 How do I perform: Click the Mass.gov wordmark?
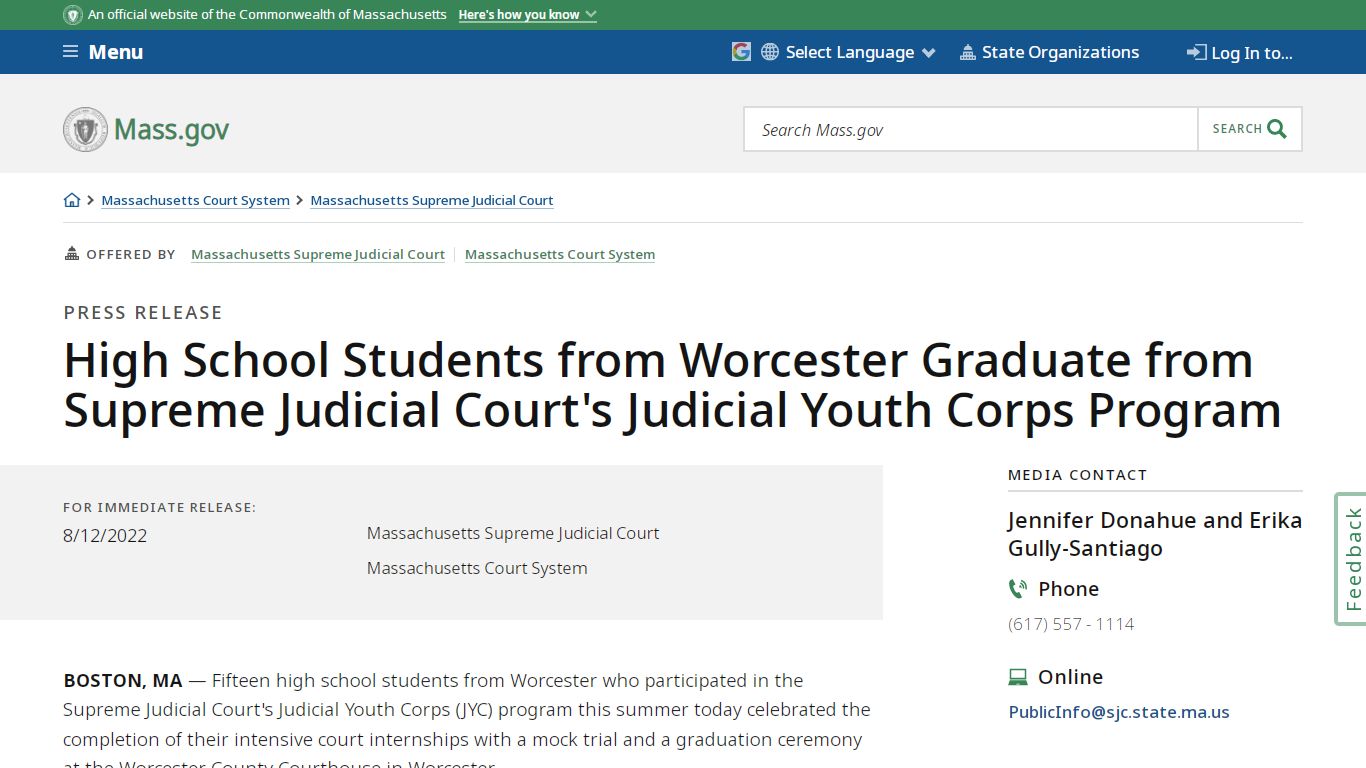pos(172,130)
